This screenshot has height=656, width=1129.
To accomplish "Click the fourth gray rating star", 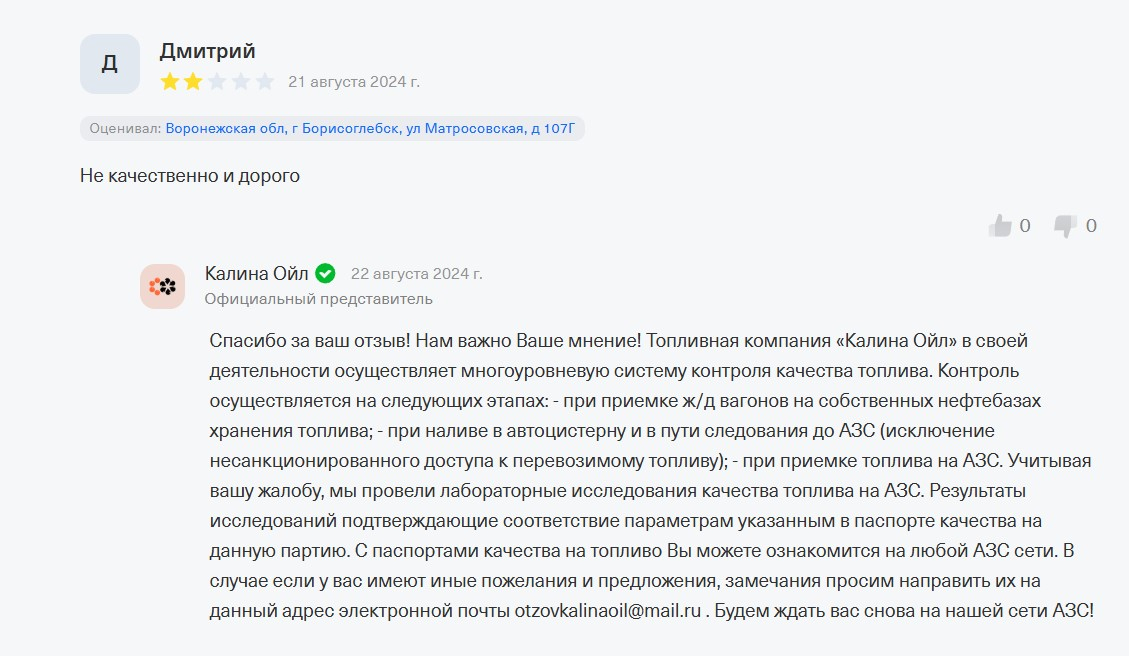I will [241, 82].
